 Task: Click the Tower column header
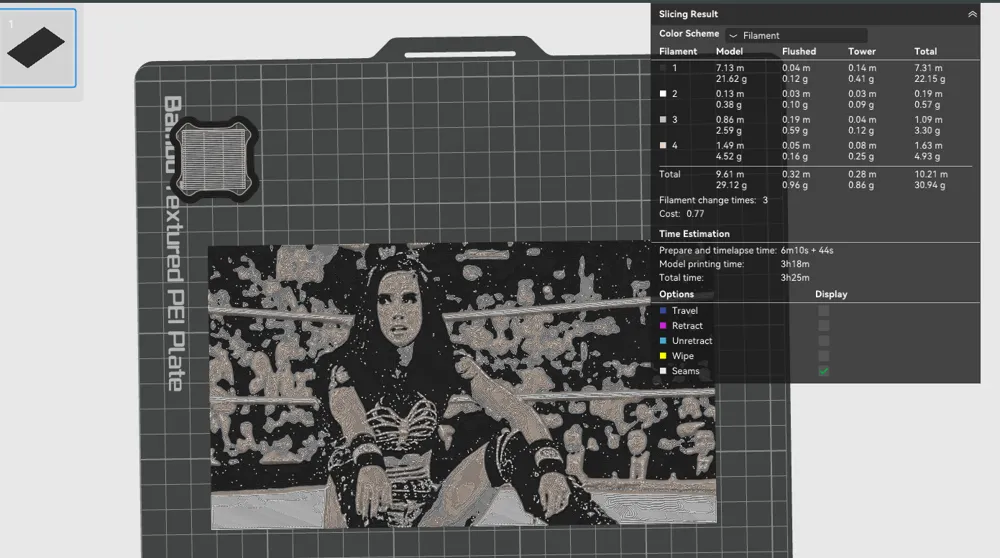point(862,52)
